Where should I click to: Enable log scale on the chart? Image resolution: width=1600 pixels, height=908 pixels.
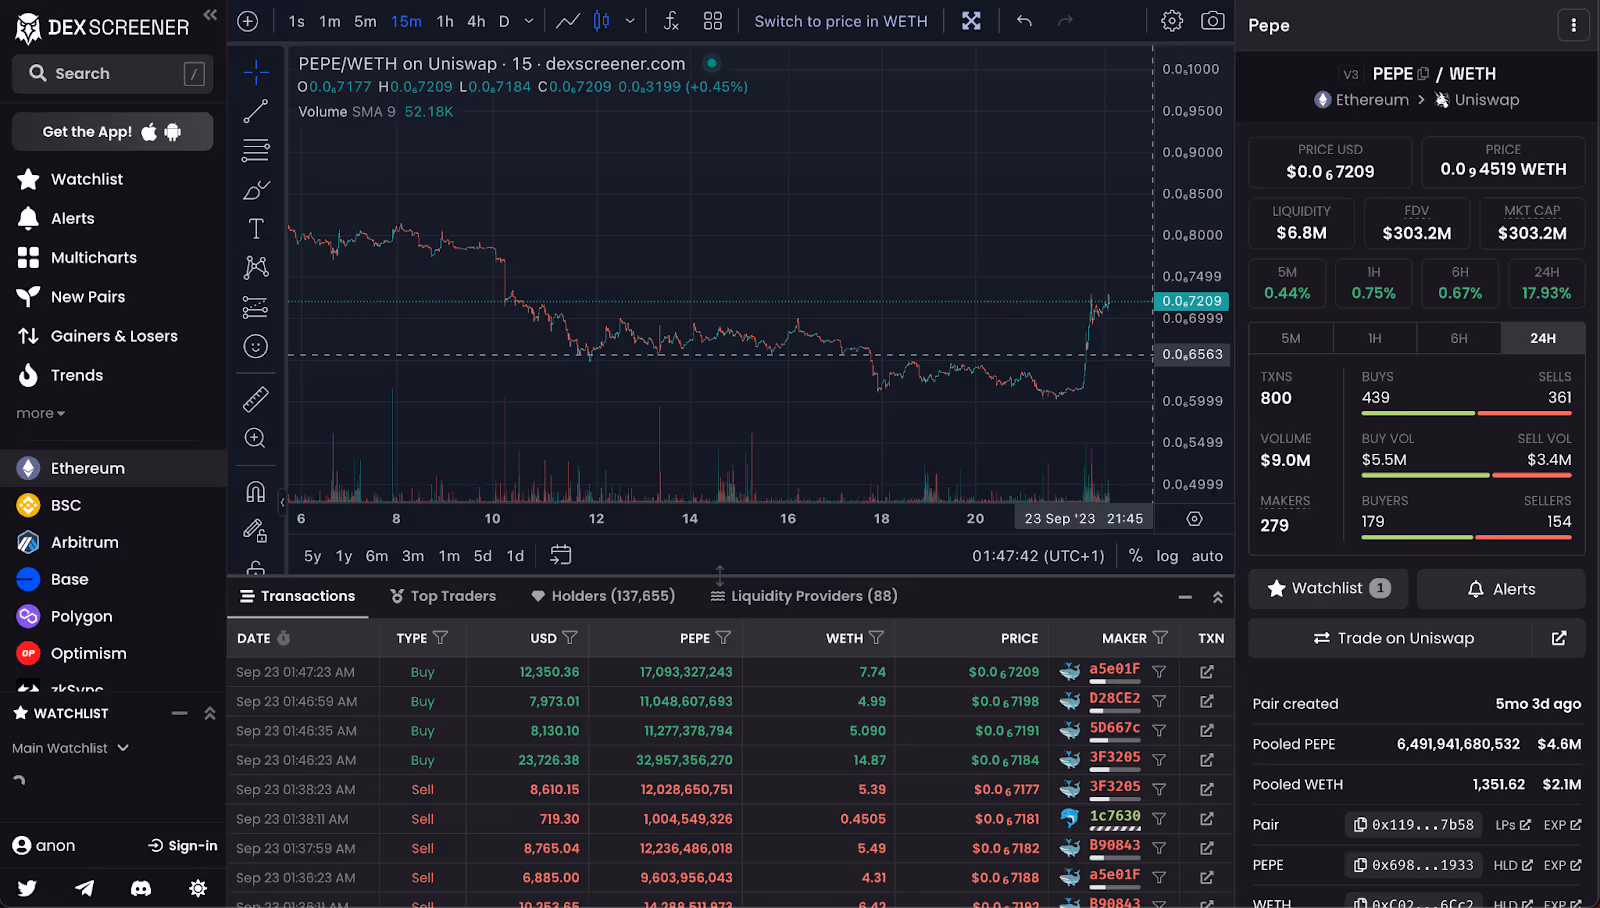coord(1167,555)
